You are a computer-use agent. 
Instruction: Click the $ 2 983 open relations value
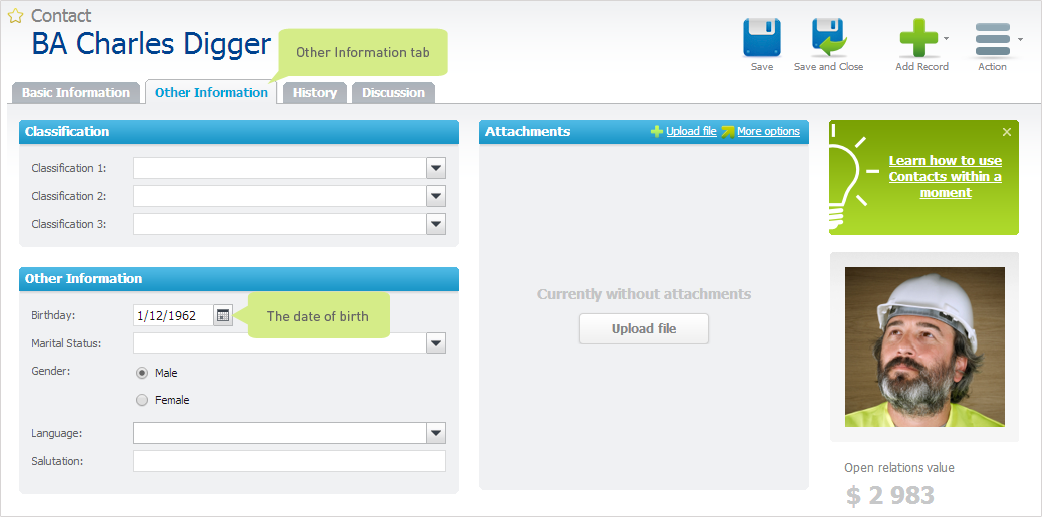890,496
